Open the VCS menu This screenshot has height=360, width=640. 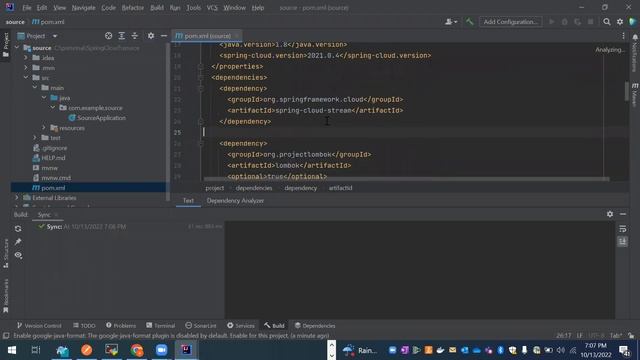pos(212,8)
